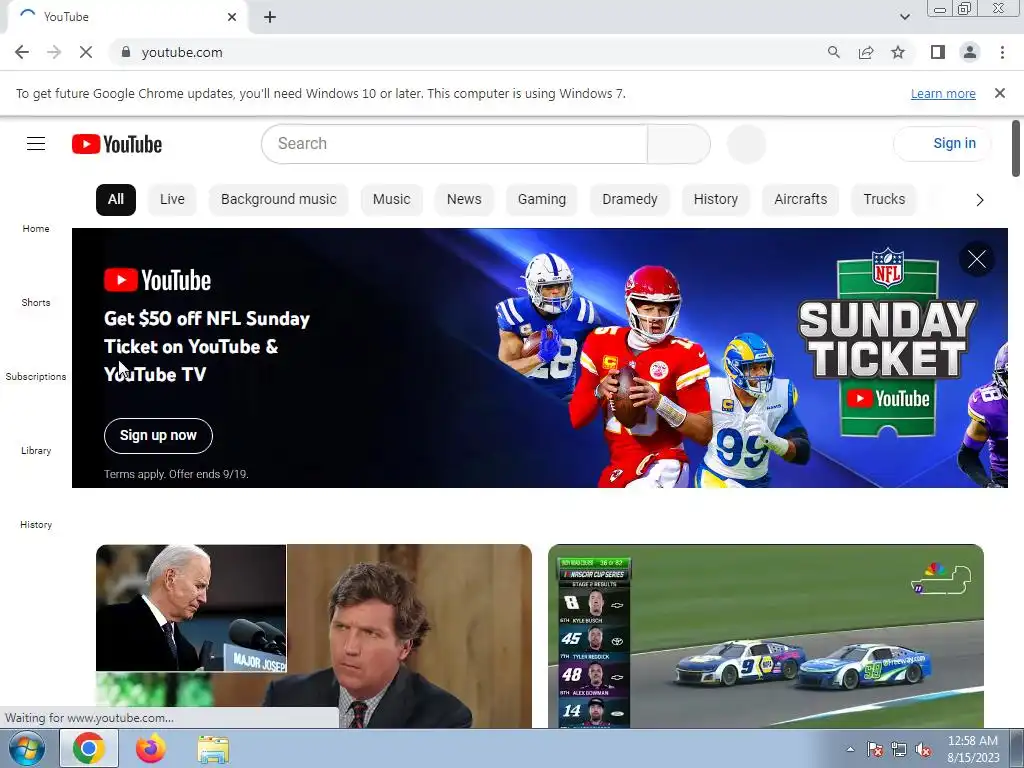Open the Chrome profile avatar
Viewport: 1024px width, 768px height.
[970, 52]
